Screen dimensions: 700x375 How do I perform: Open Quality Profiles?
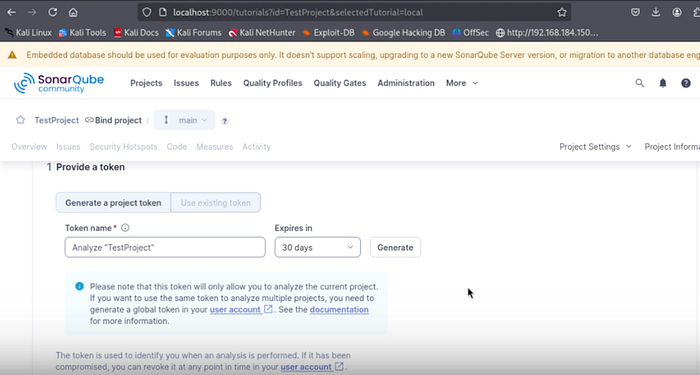coord(273,83)
